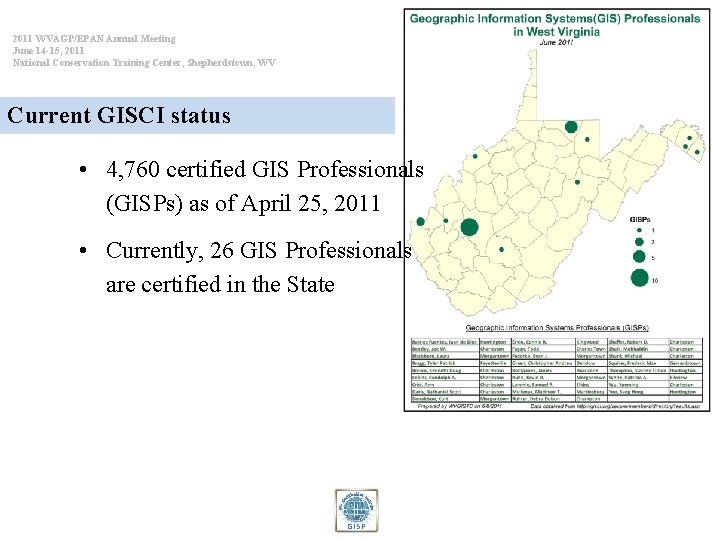Click the map title 'Geographic Information Systems(GIS) Professionals'
Screen dimensions: 720x540
555,19
